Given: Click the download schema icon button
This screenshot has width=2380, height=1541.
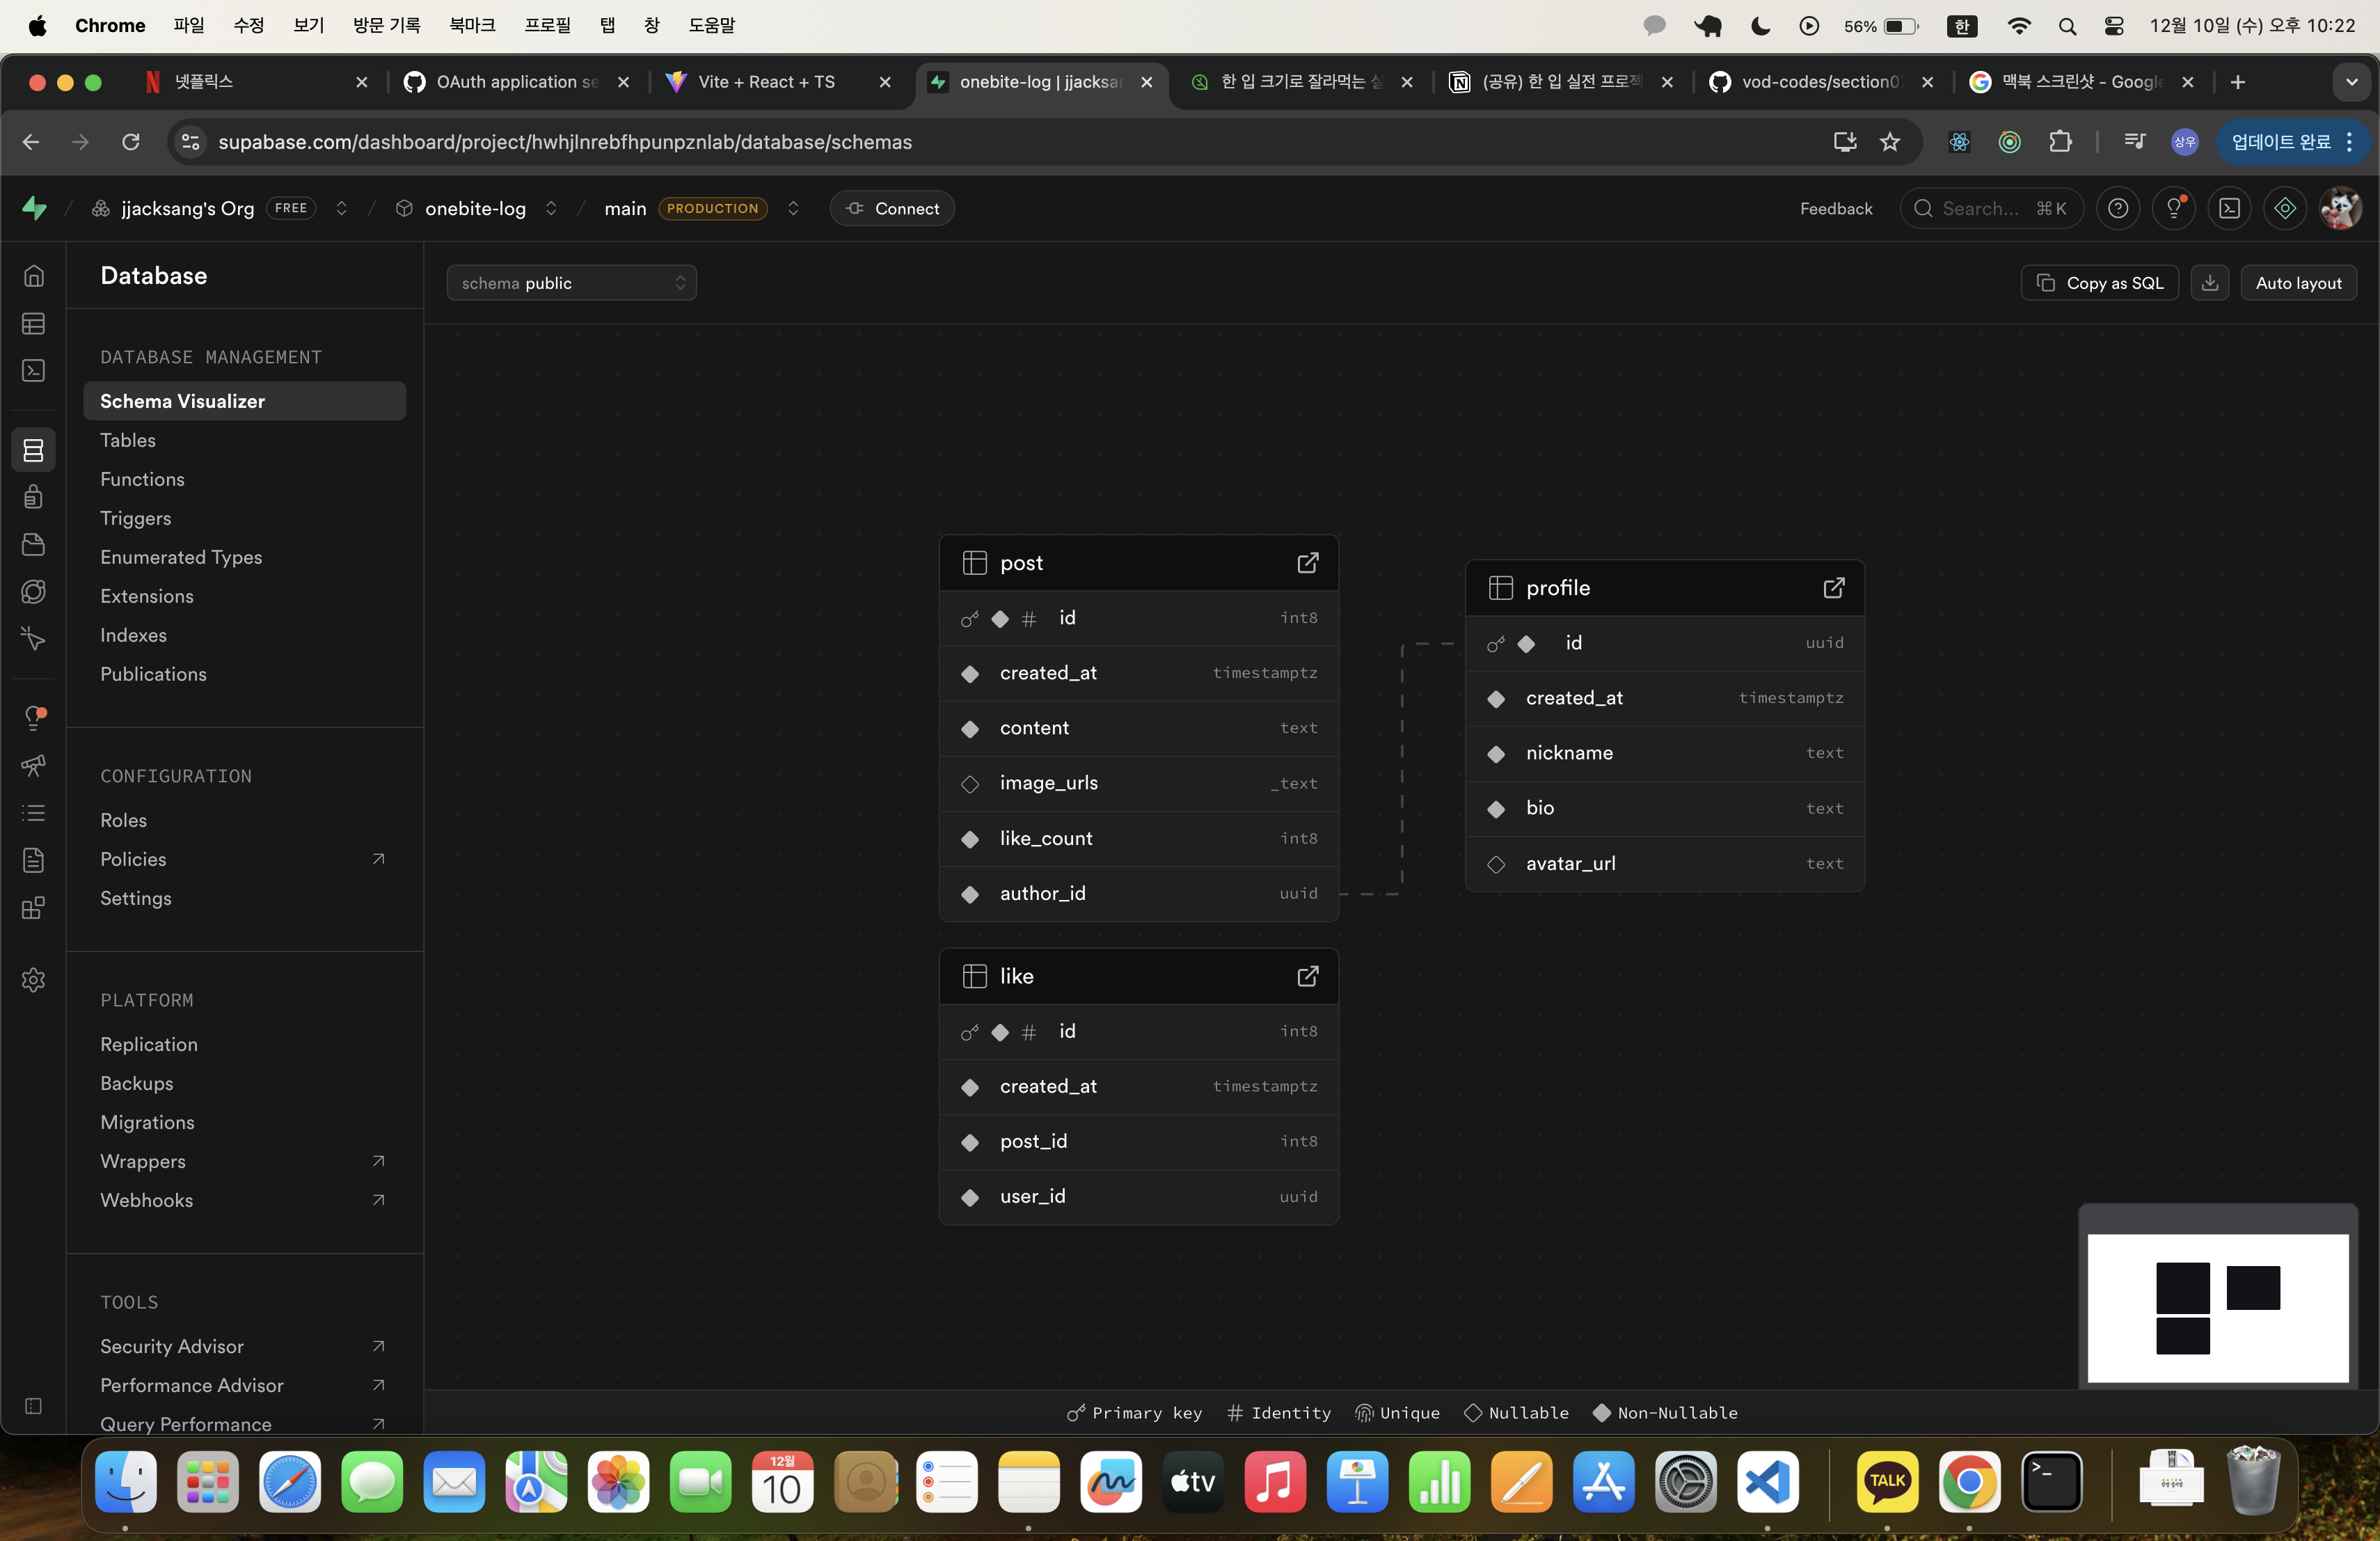Looking at the screenshot, I should (2210, 283).
